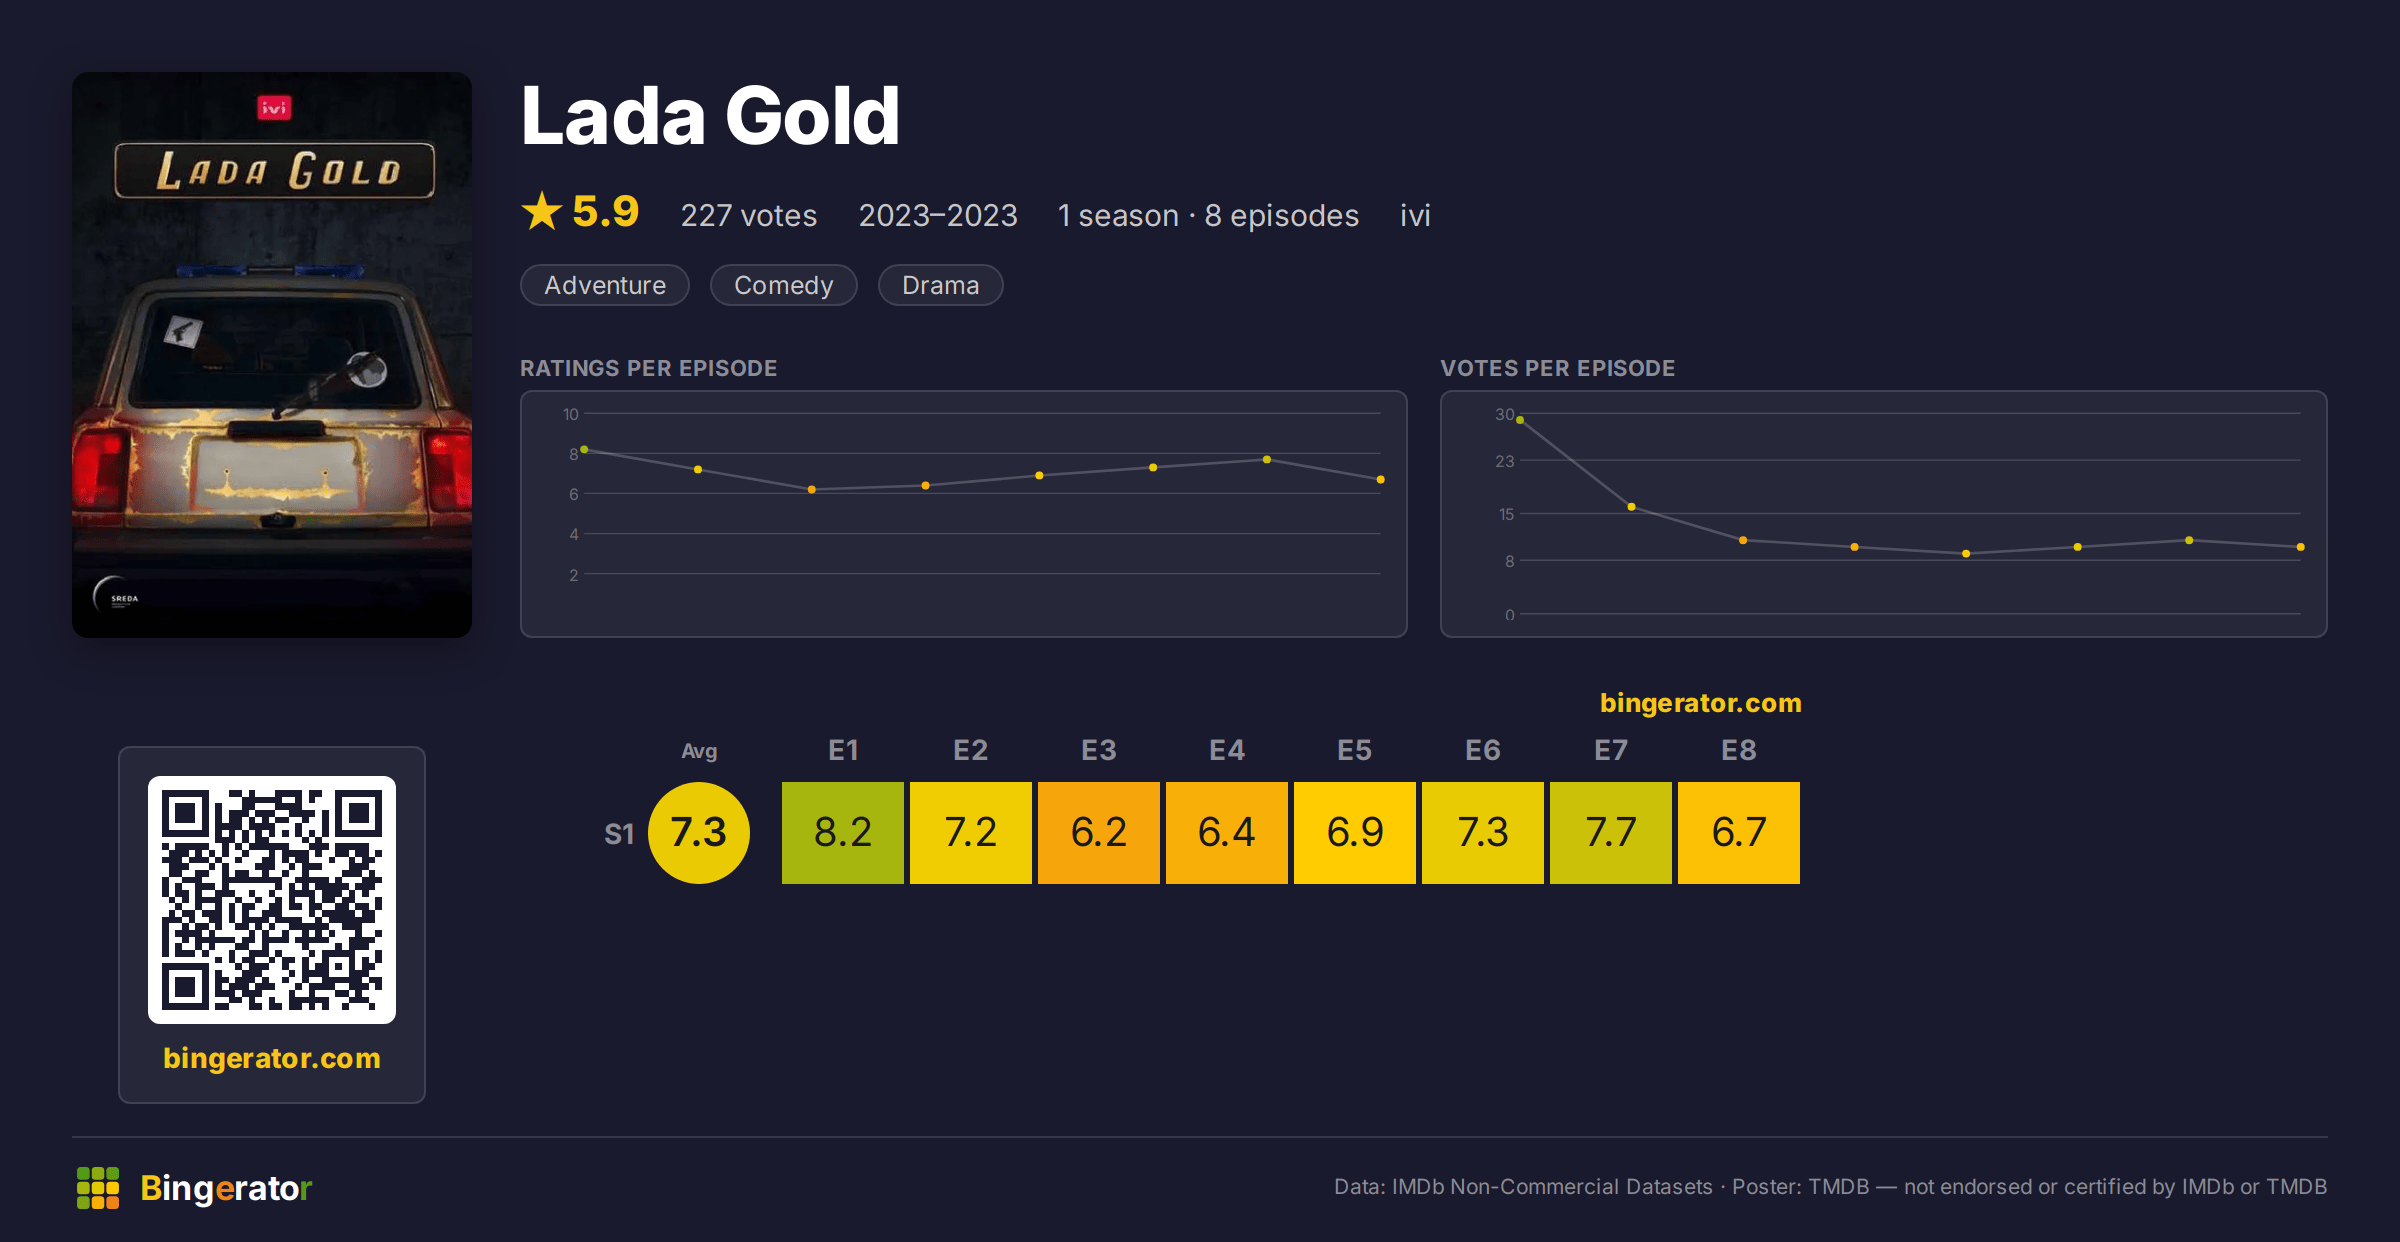Image resolution: width=2400 pixels, height=1242 pixels.
Task: Click the ivi badge on poster
Action: click(x=274, y=107)
